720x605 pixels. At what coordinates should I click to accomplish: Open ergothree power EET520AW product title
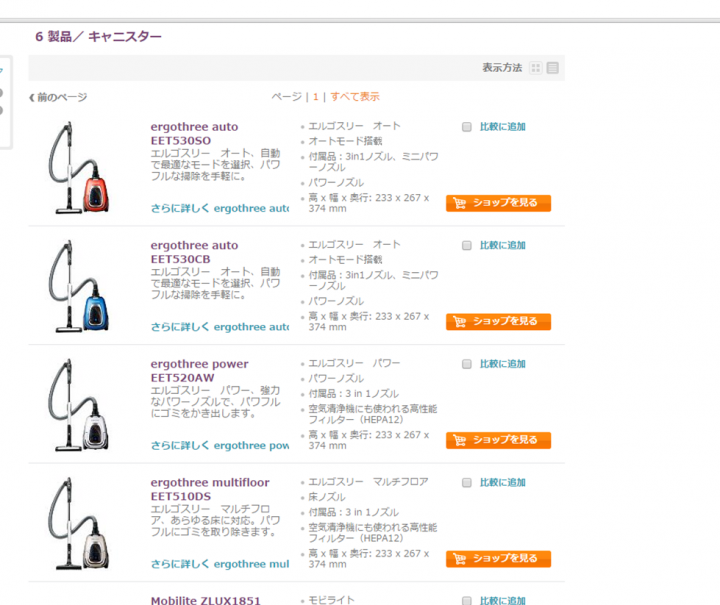click(199, 370)
